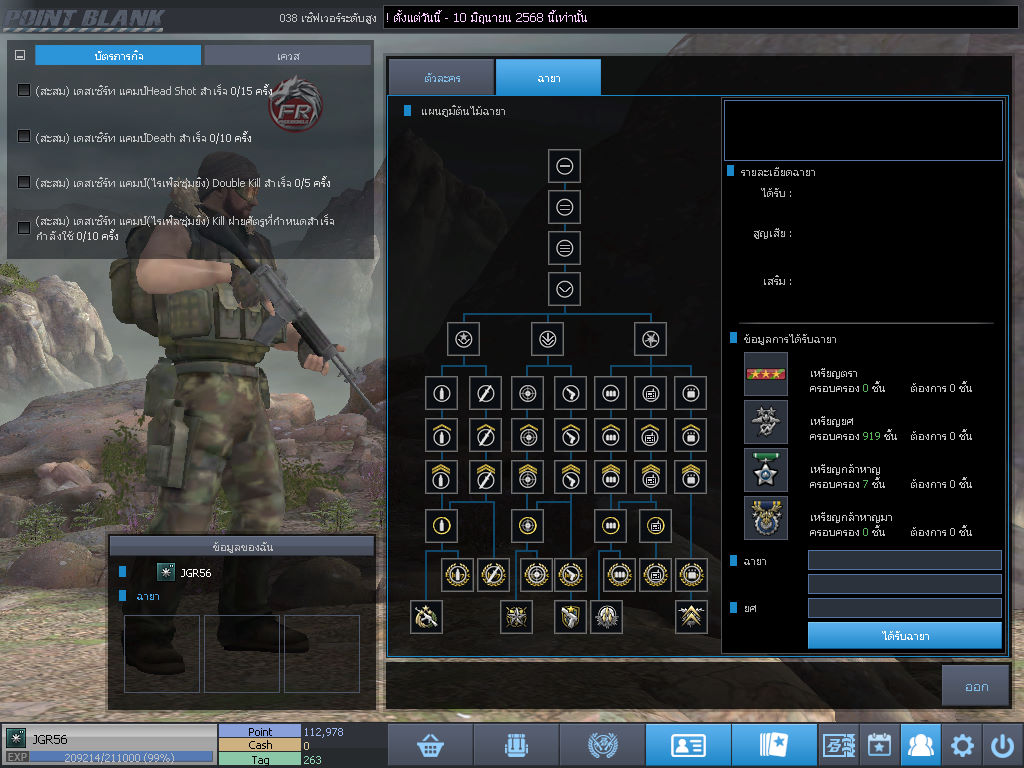Open the profile ID card icon
1024x768 pixels.
(x=688, y=744)
